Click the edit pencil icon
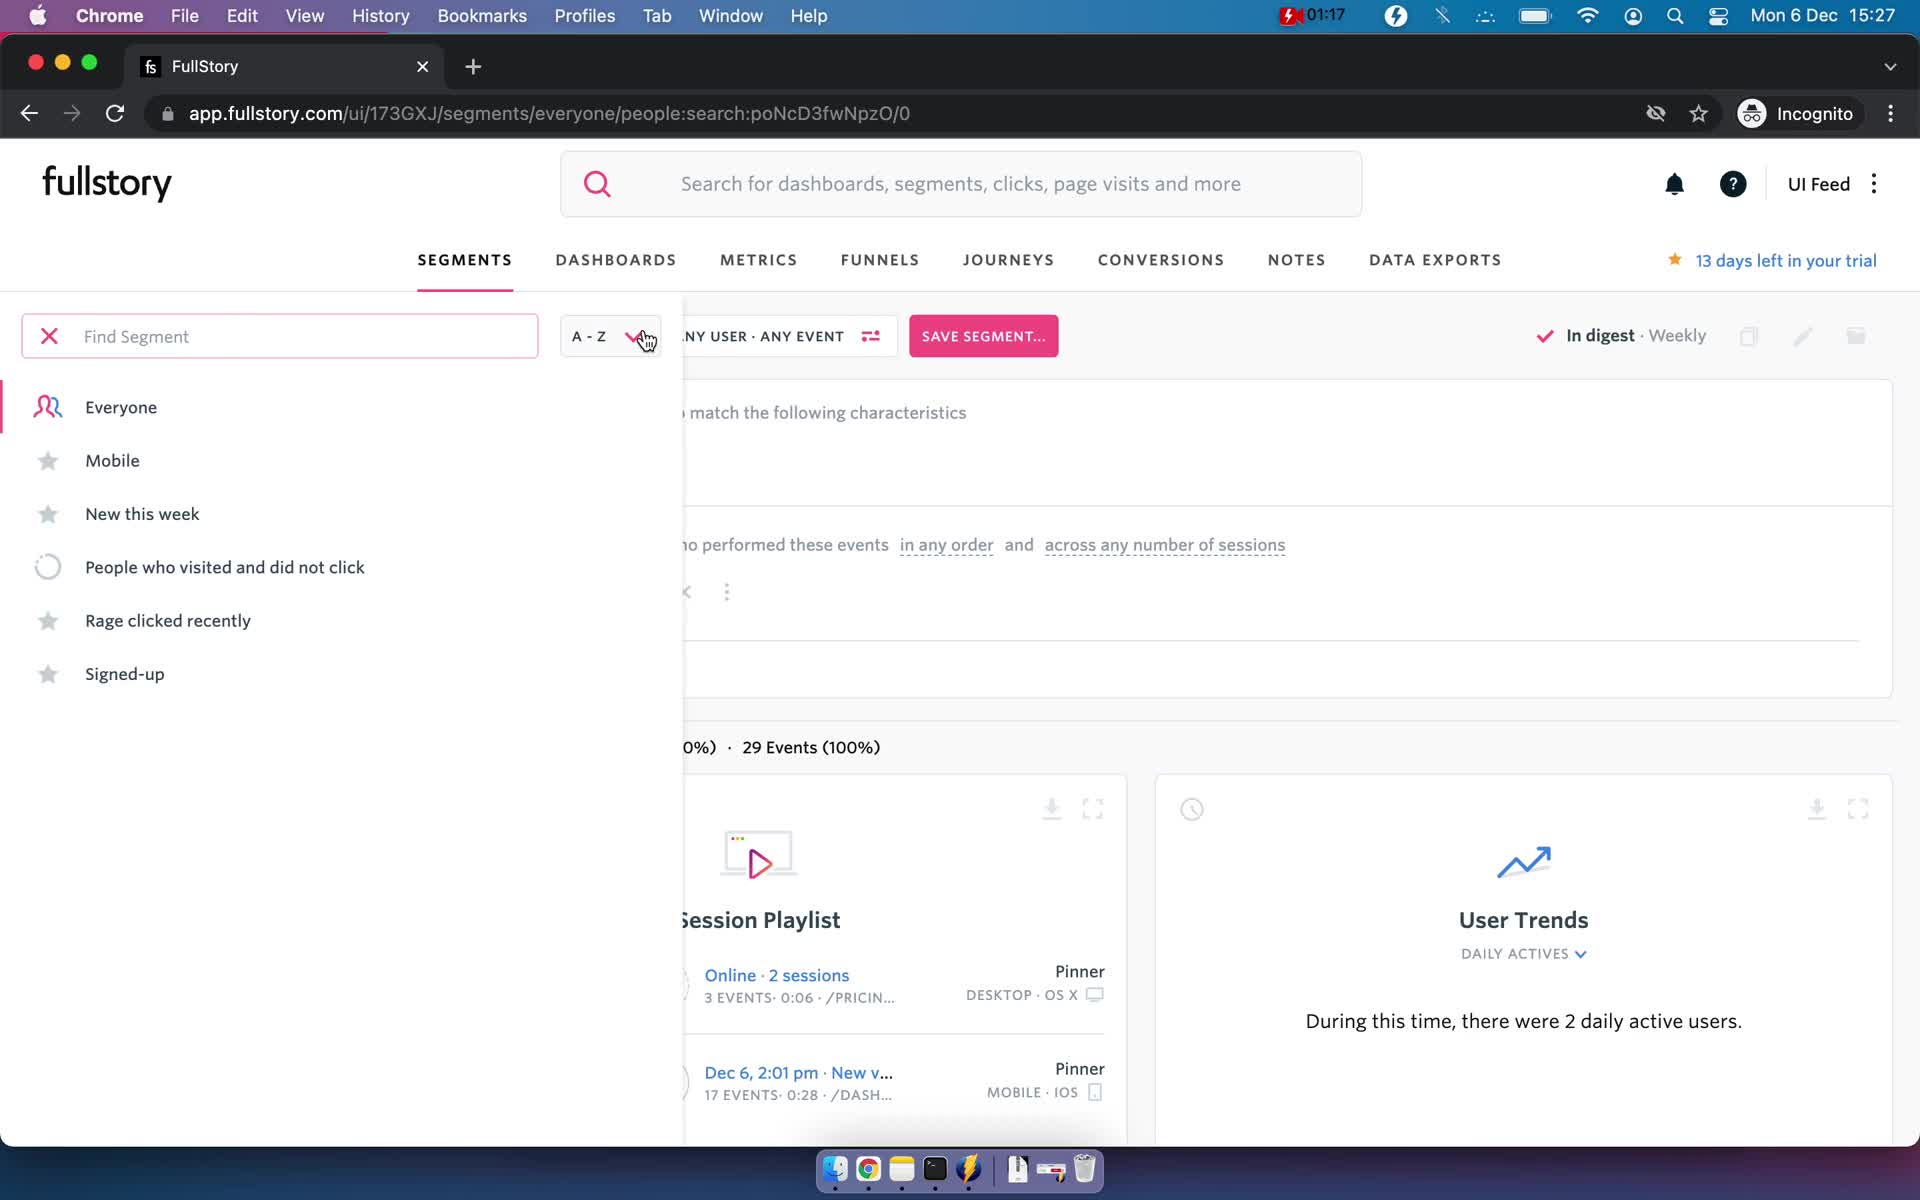The width and height of the screenshot is (1920, 1200). point(1803,336)
